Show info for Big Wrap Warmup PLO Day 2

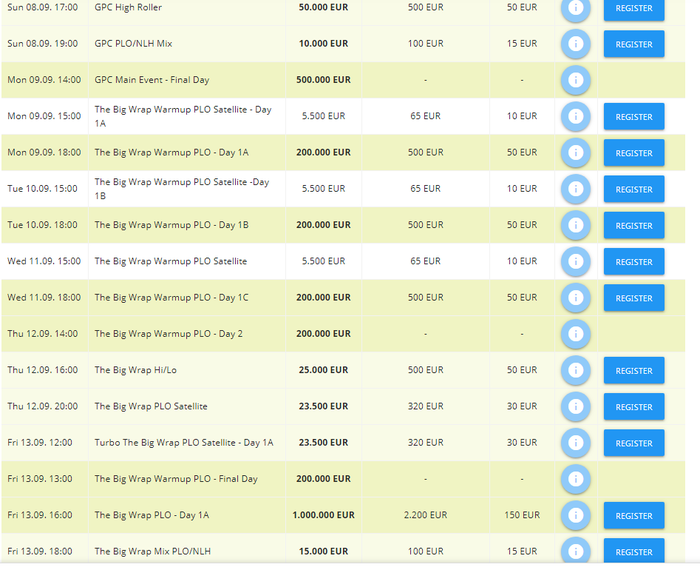click(575, 334)
